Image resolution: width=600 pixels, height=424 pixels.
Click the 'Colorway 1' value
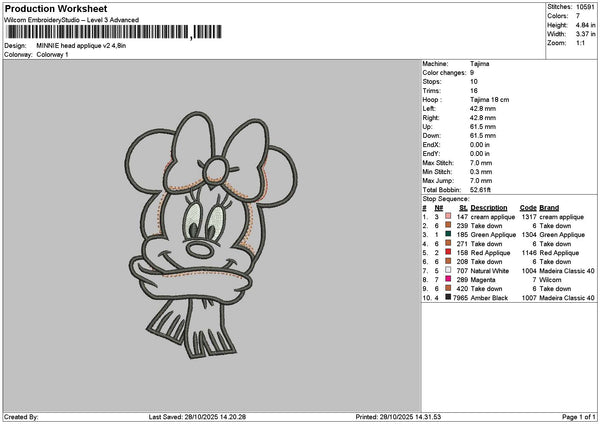(52, 55)
